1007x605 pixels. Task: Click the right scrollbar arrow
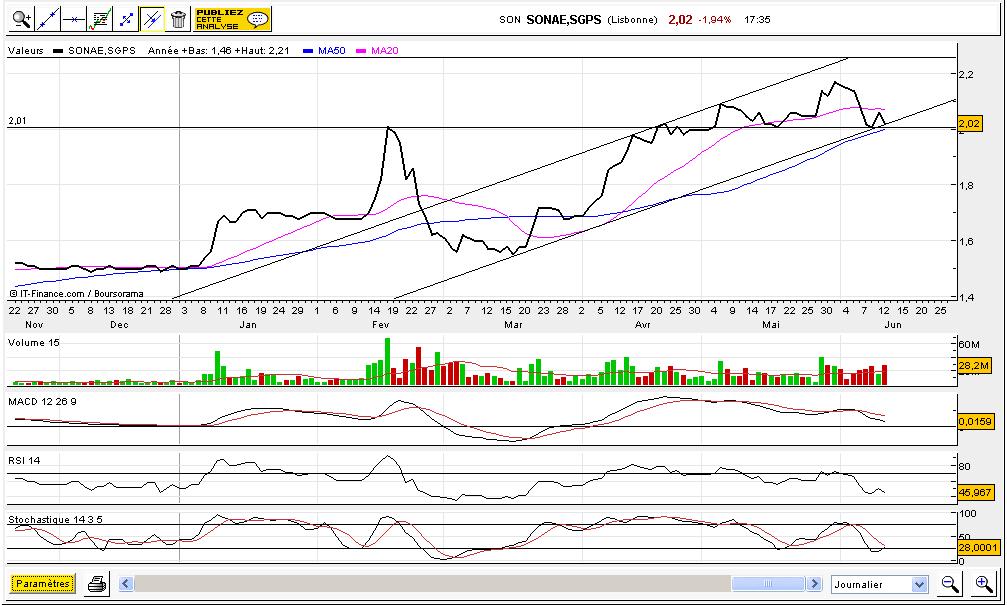pyautogui.click(x=814, y=584)
